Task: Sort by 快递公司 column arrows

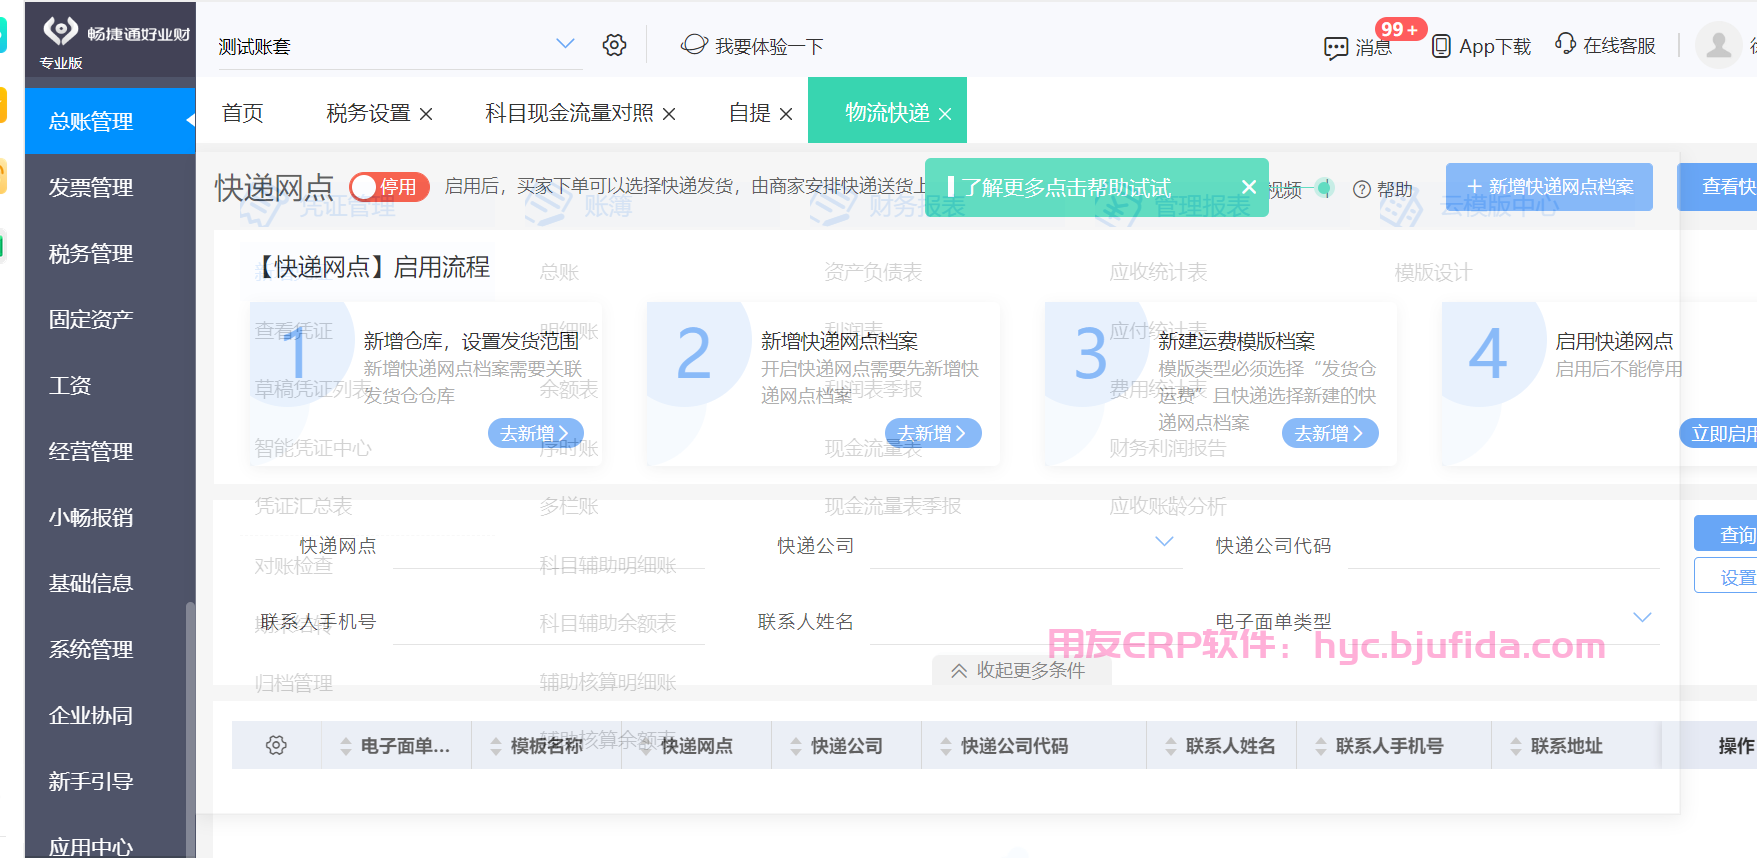Action: tap(796, 746)
